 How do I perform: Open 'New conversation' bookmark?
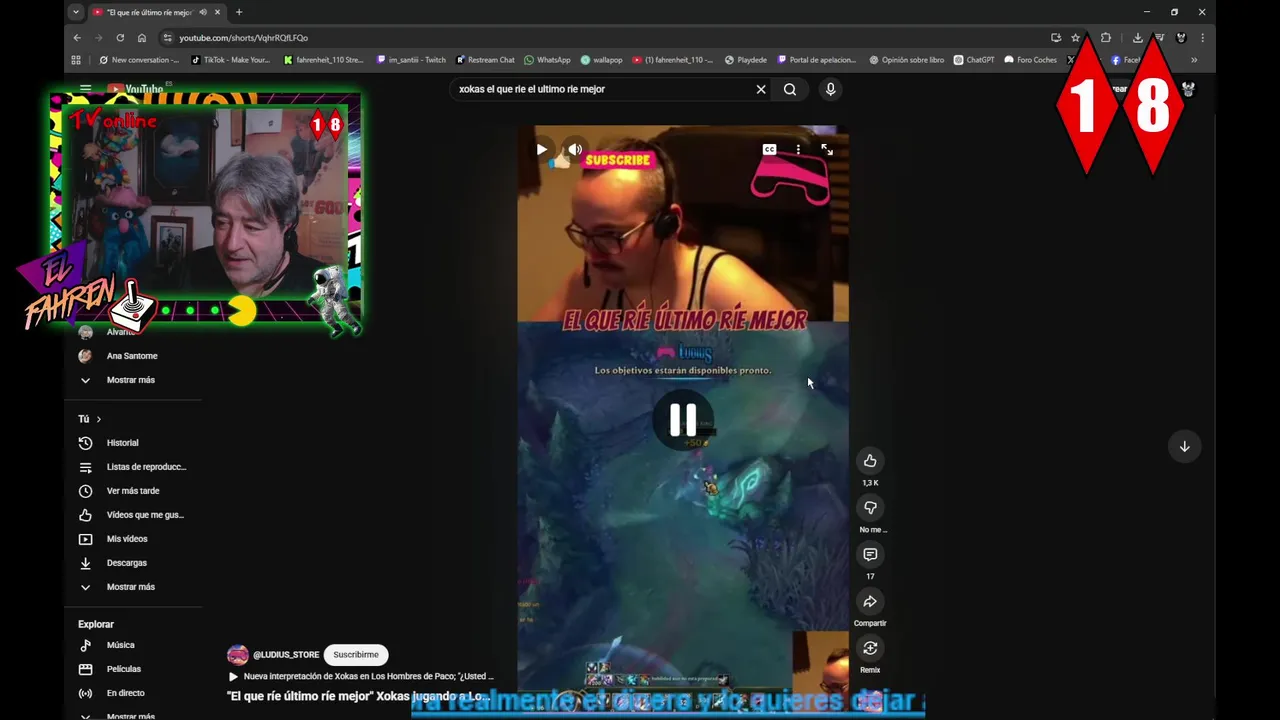coord(138,60)
